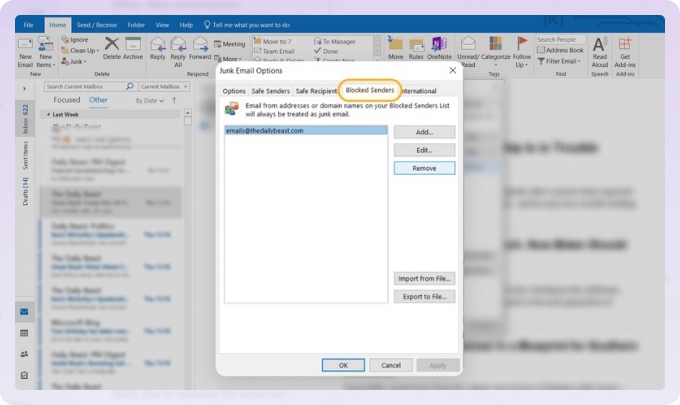Switch to the Options tab in the dialog
Image resolution: width=680 pixels, height=405 pixels.
[x=234, y=91]
